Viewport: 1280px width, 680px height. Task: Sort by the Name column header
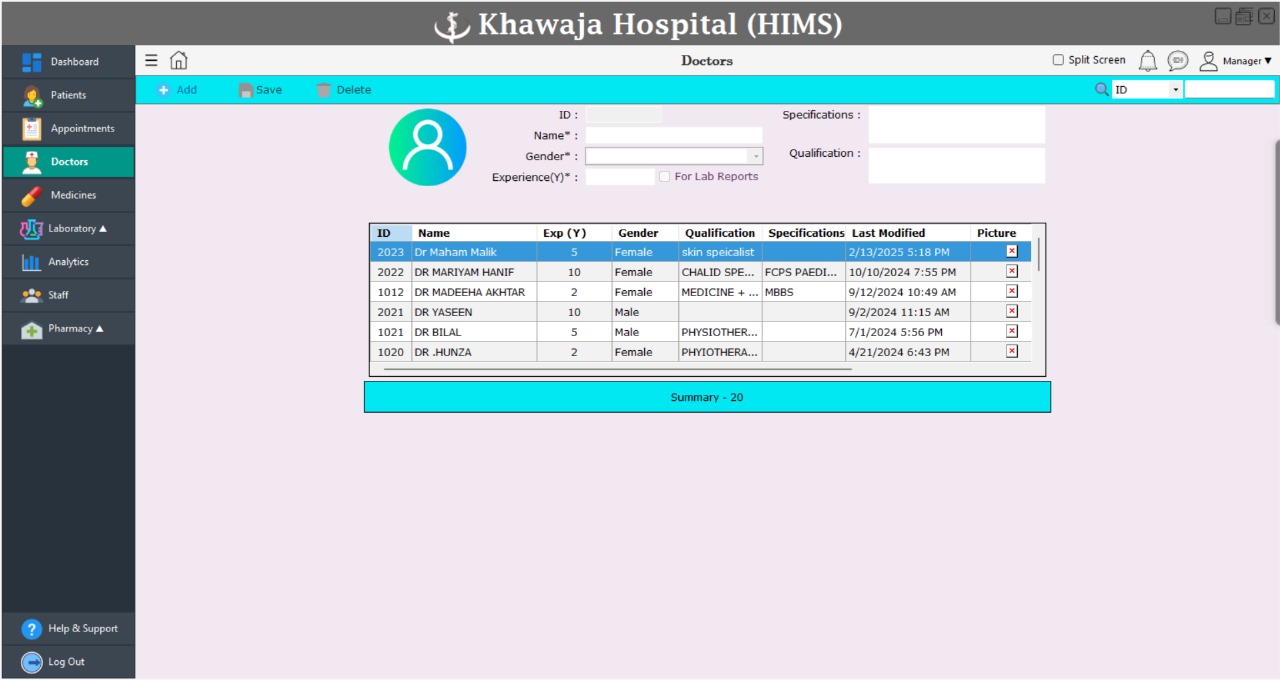click(x=474, y=233)
